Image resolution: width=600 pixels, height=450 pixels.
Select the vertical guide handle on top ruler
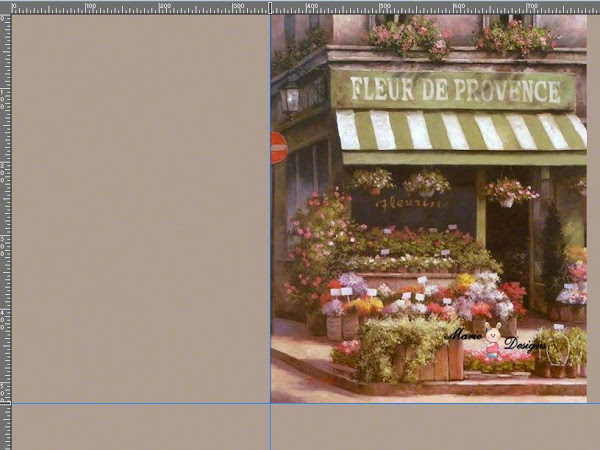point(270,8)
